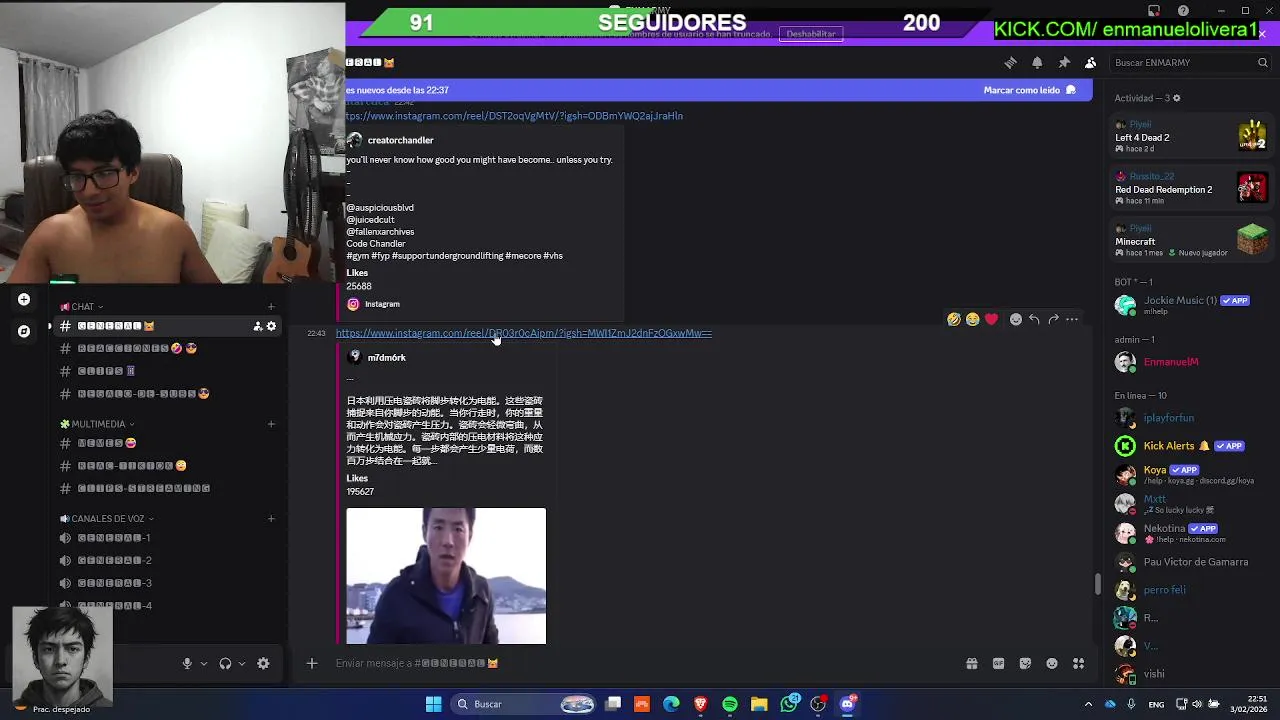This screenshot has height=720, width=1280.
Task: Select Jockie Music bot in member list
Action: [x=1190, y=305]
